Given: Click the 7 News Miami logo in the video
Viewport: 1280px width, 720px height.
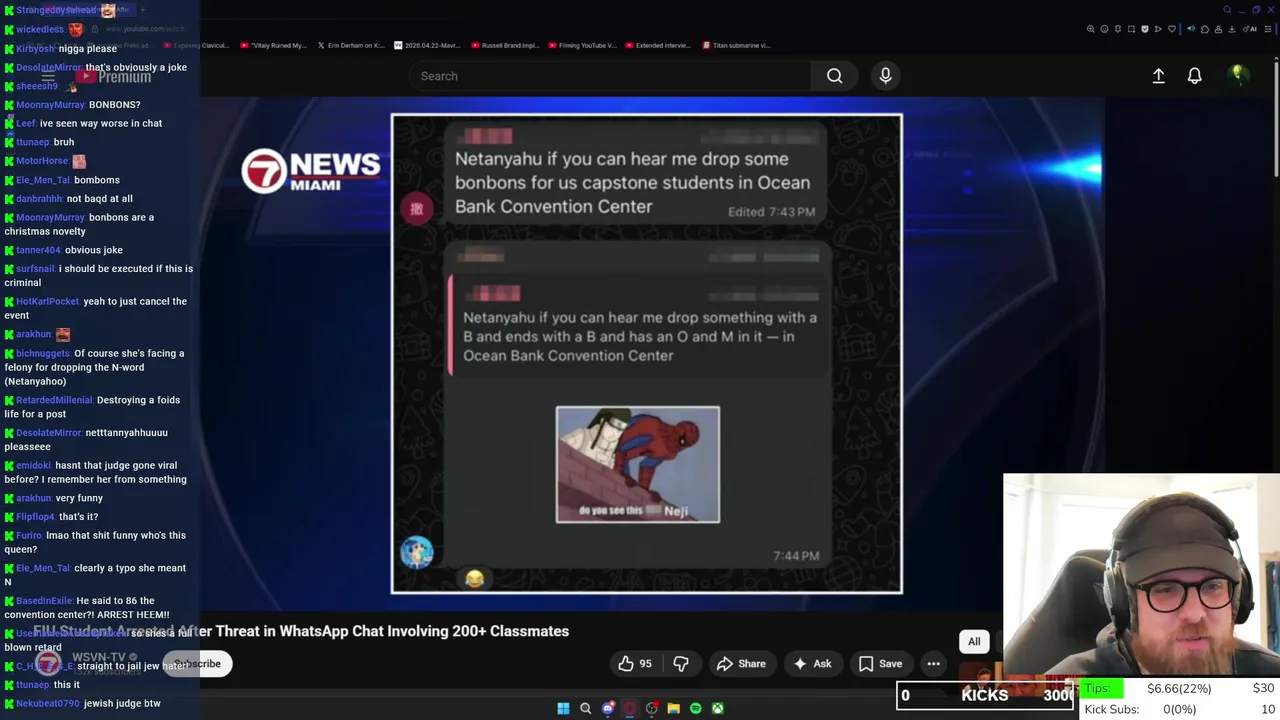Looking at the screenshot, I should (311, 170).
